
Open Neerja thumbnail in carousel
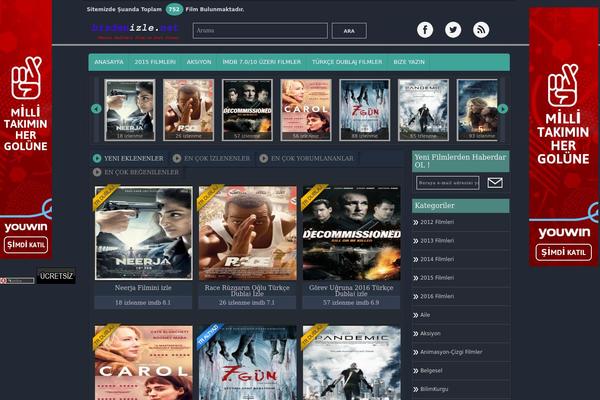[x=130, y=110]
